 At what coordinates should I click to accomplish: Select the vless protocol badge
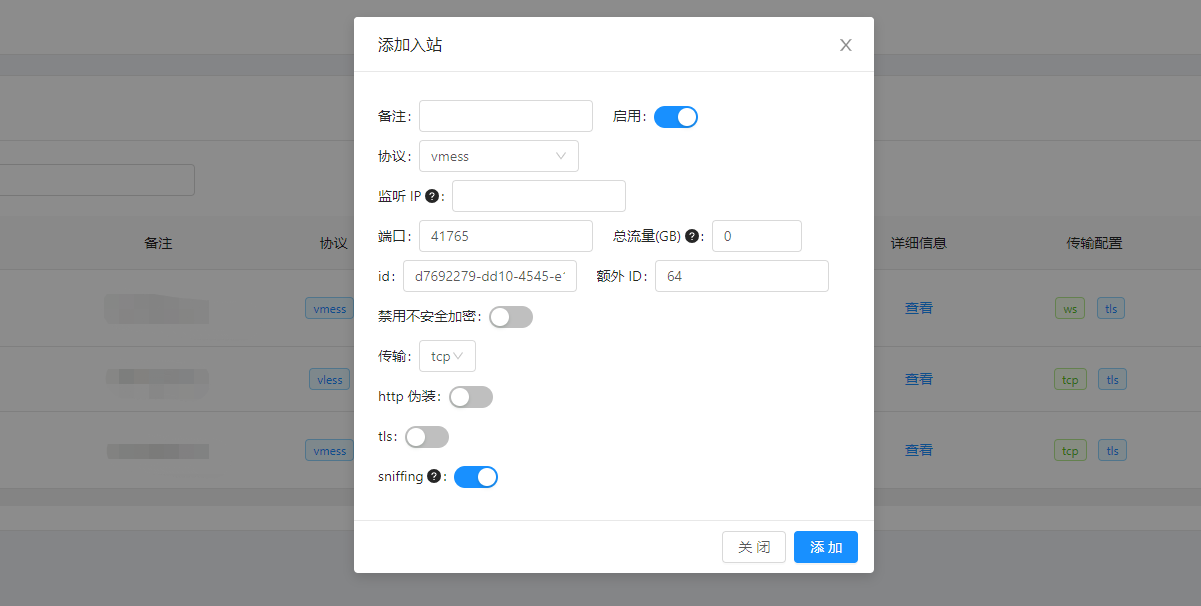[329, 379]
